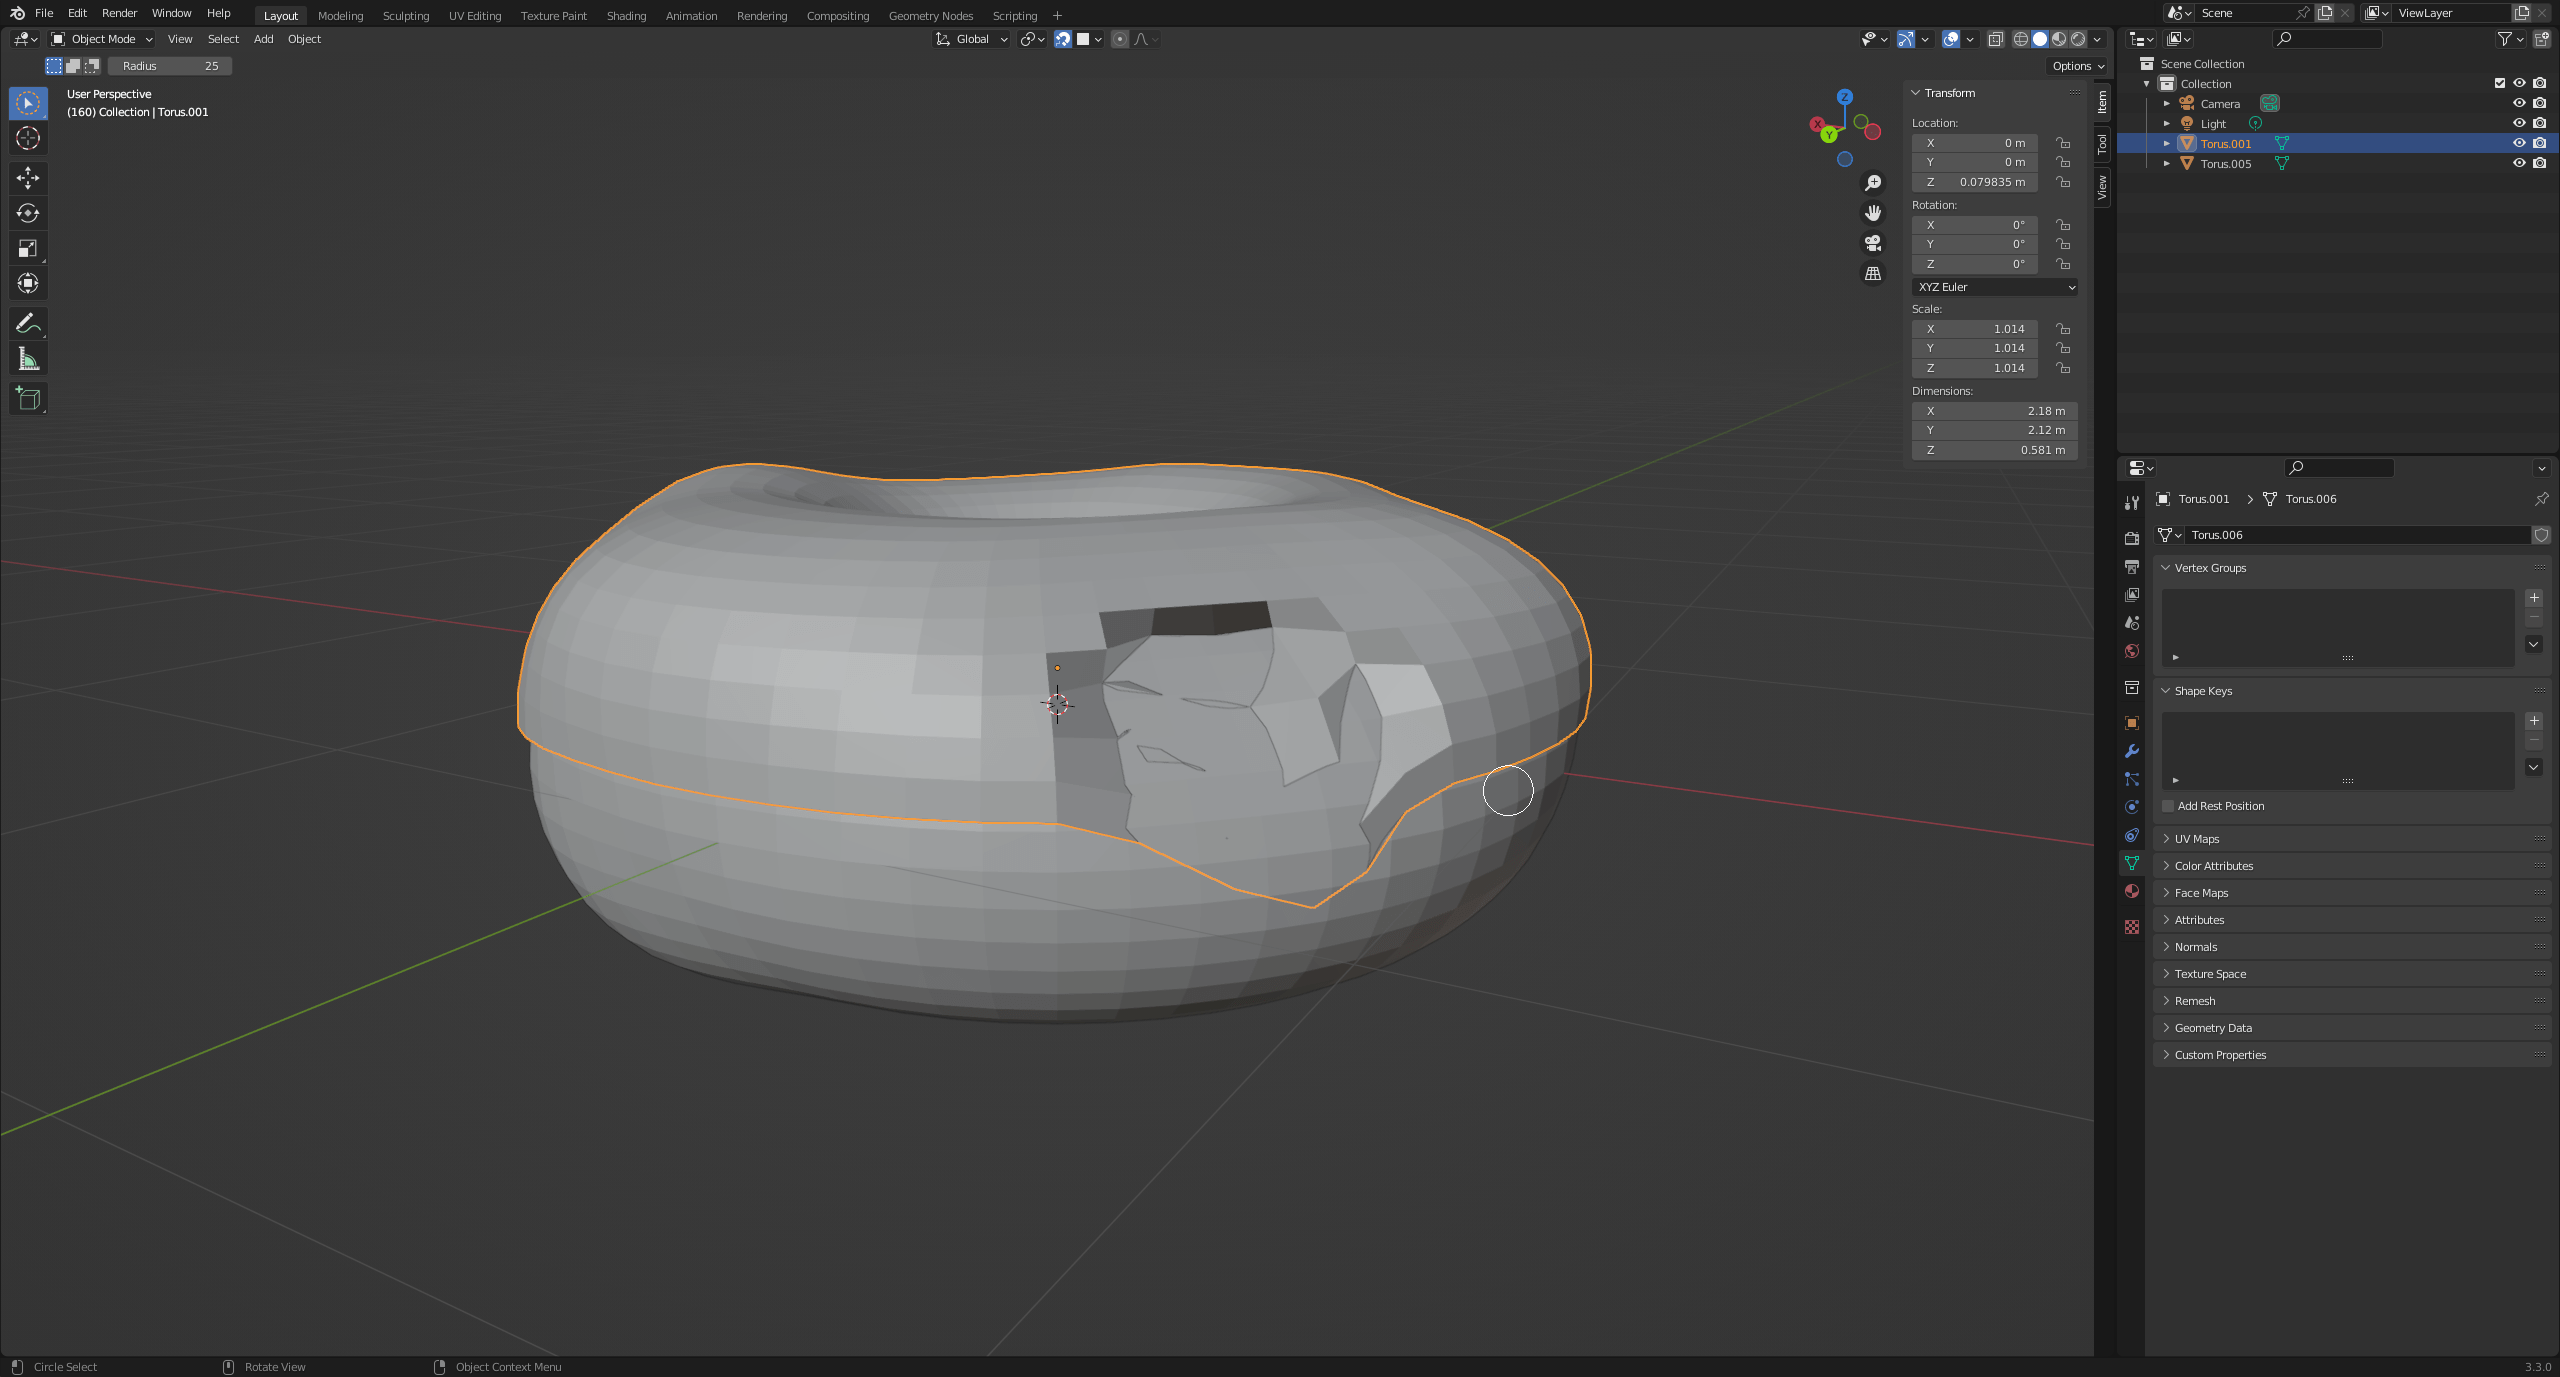Click the Options button in the viewport header
This screenshot has width=2560, height=1377.
(2076, 65)
